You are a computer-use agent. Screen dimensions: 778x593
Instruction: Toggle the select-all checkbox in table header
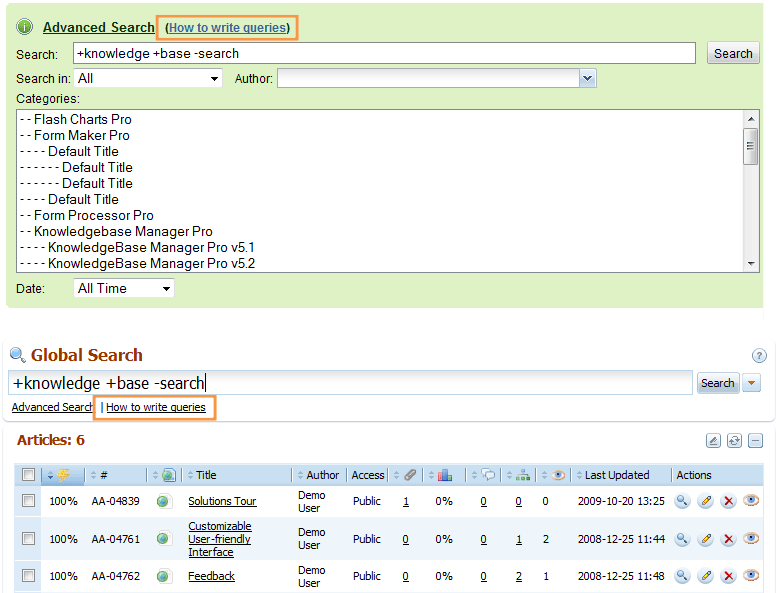(x=28, y=475)
